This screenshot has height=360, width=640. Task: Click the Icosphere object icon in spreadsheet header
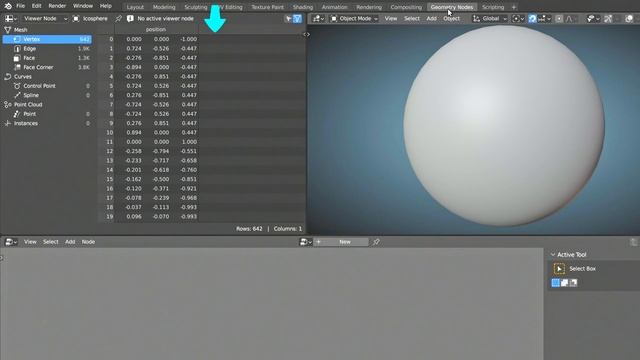[76, 18]
